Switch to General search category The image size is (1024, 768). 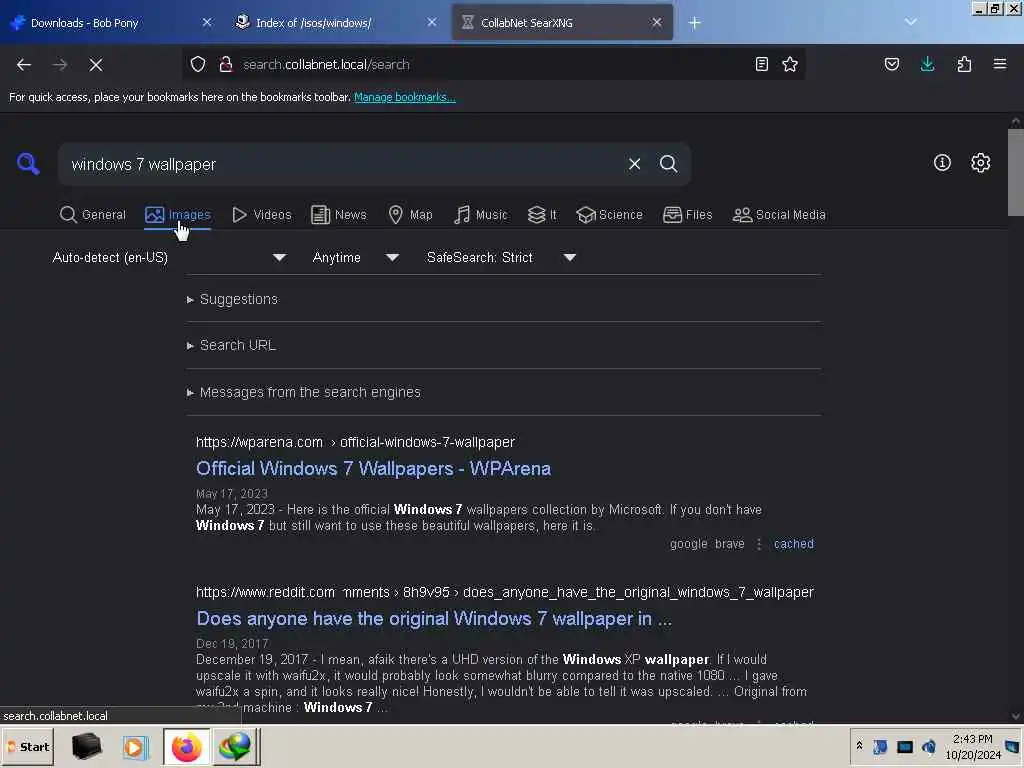point(92,215)
